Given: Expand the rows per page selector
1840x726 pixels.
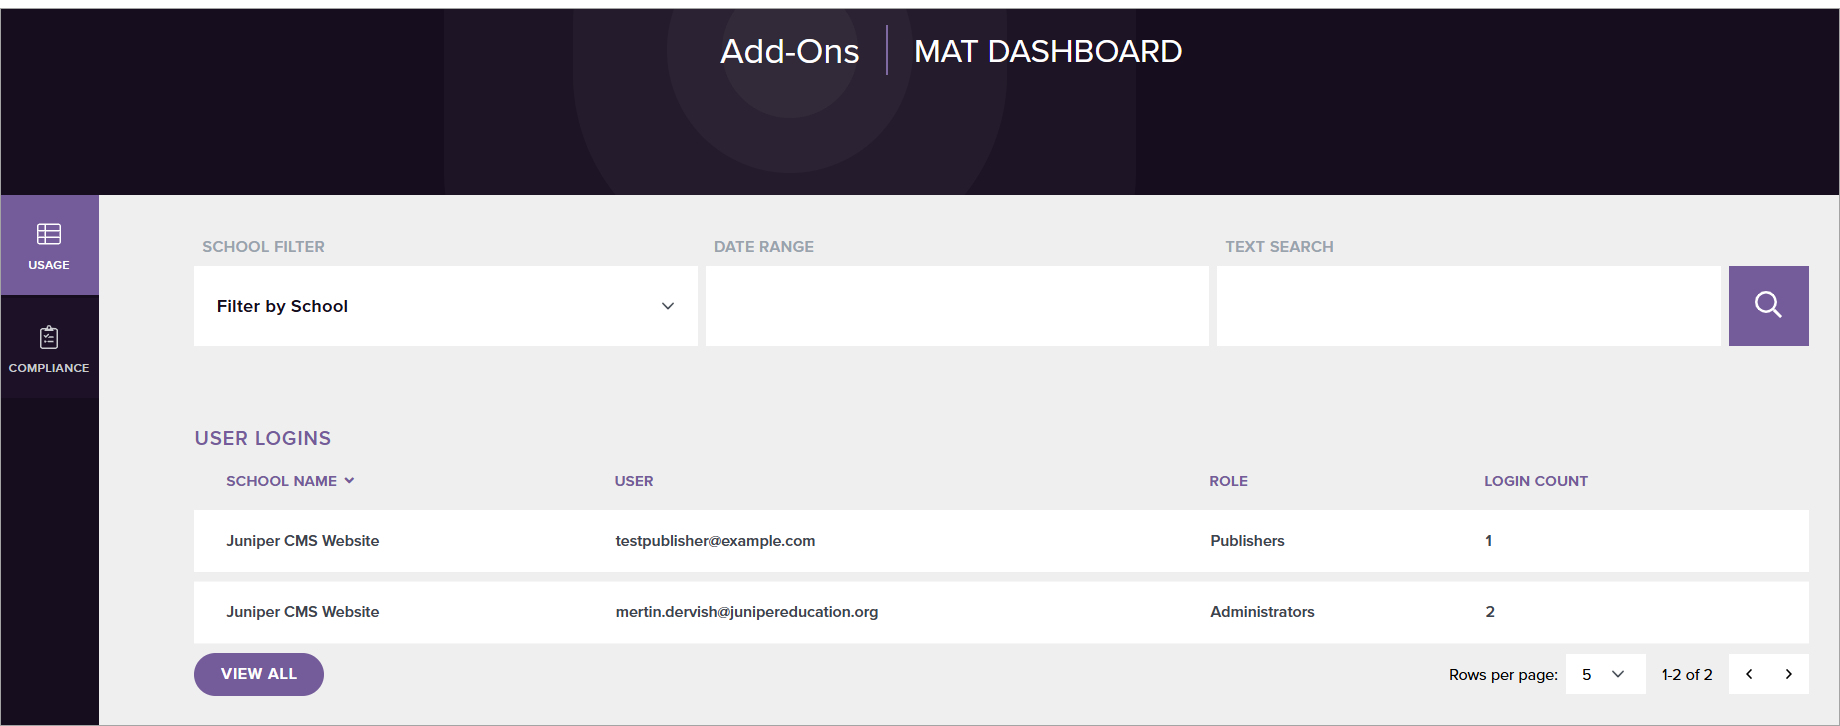Looking at the screenshot, I should pyautogui.click(x=1605, y=674).
